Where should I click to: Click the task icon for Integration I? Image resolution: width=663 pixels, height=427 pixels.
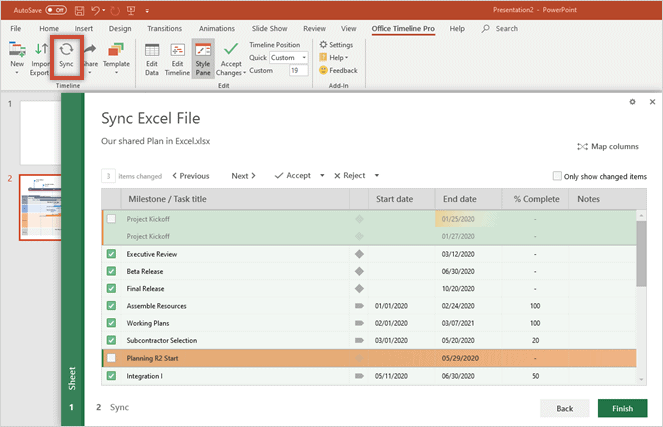pos(359,376)
